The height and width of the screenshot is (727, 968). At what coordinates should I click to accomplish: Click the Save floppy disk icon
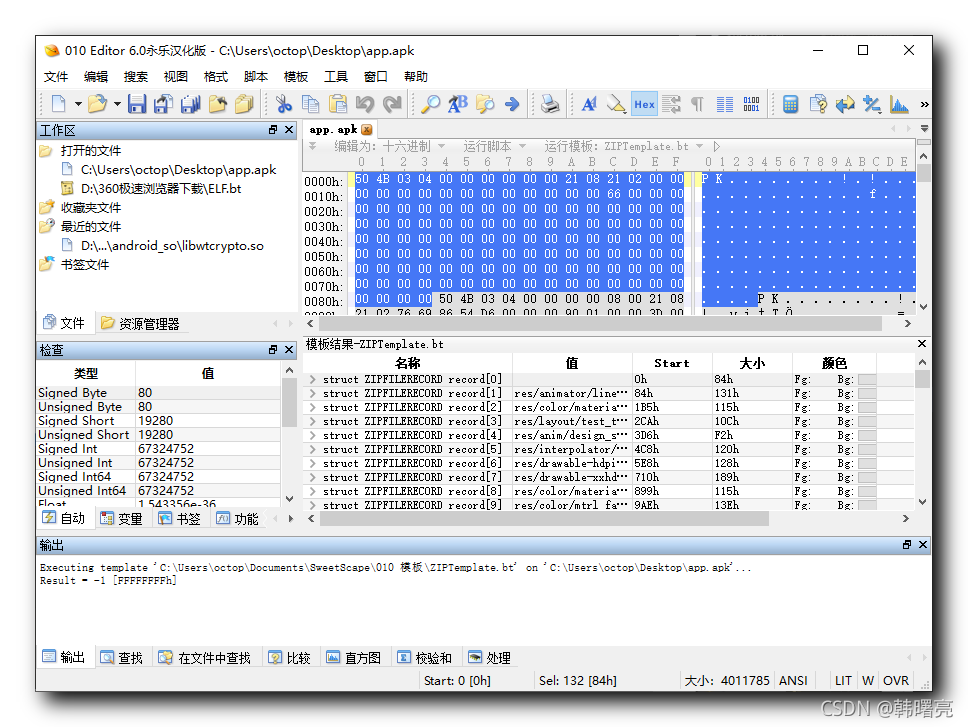tap(136, 104)
